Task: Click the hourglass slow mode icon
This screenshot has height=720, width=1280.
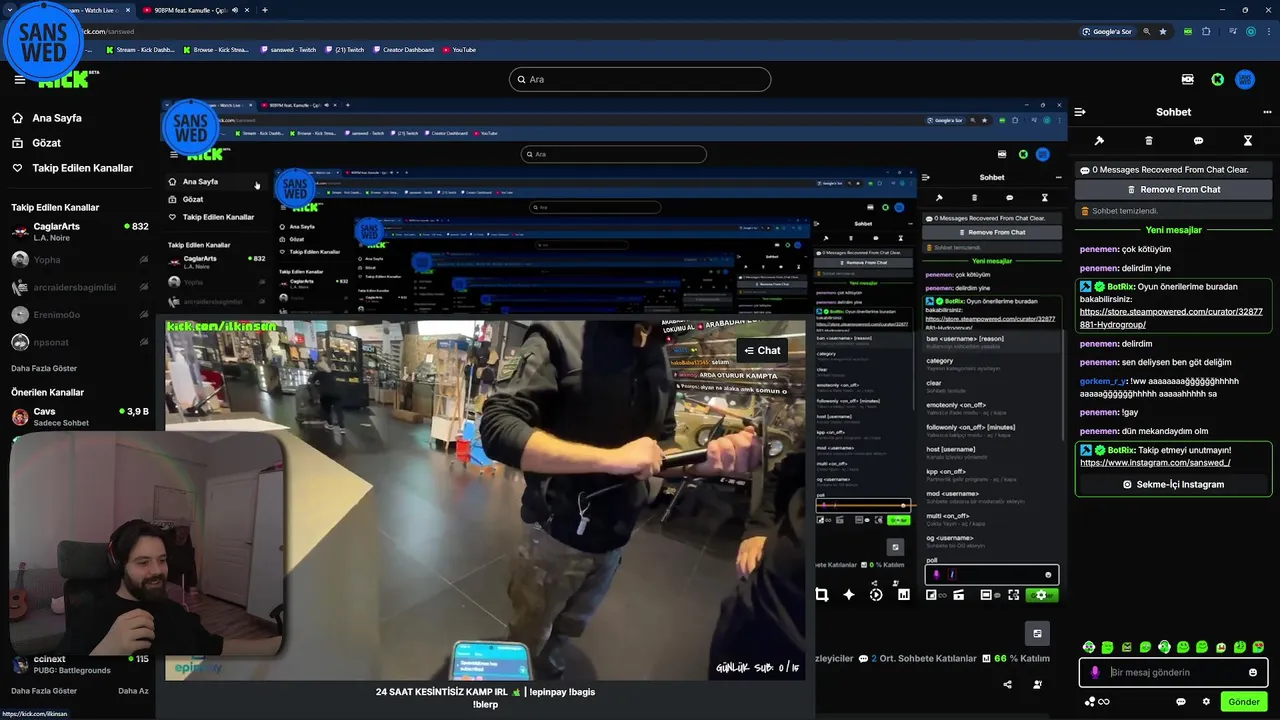Action: pyautogui.click(x=1248, y=141)
